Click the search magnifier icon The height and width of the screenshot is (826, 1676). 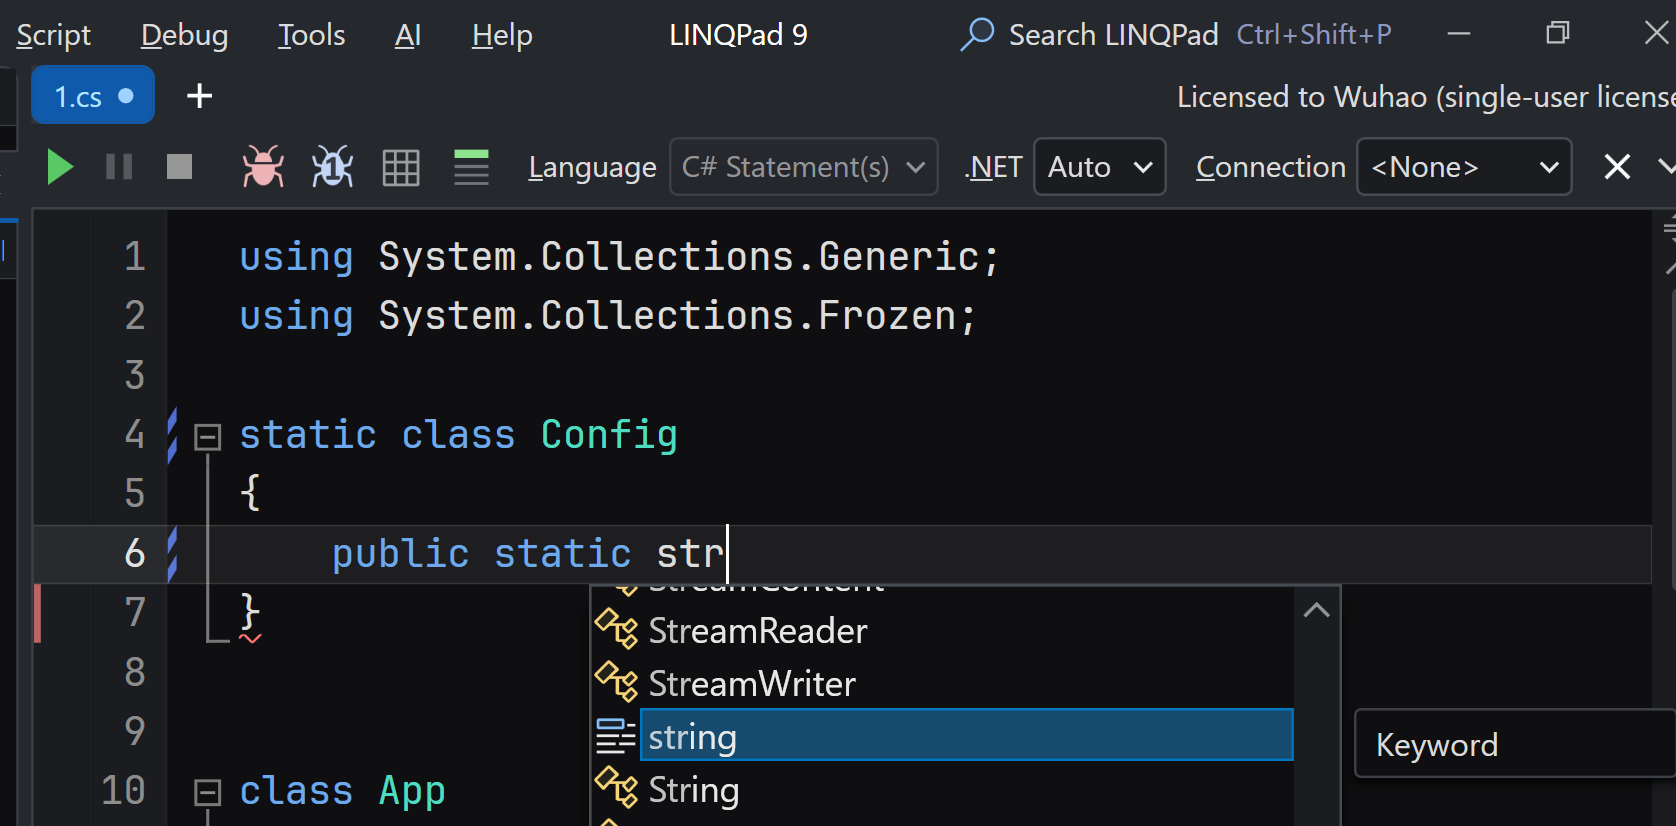[977, 34]
